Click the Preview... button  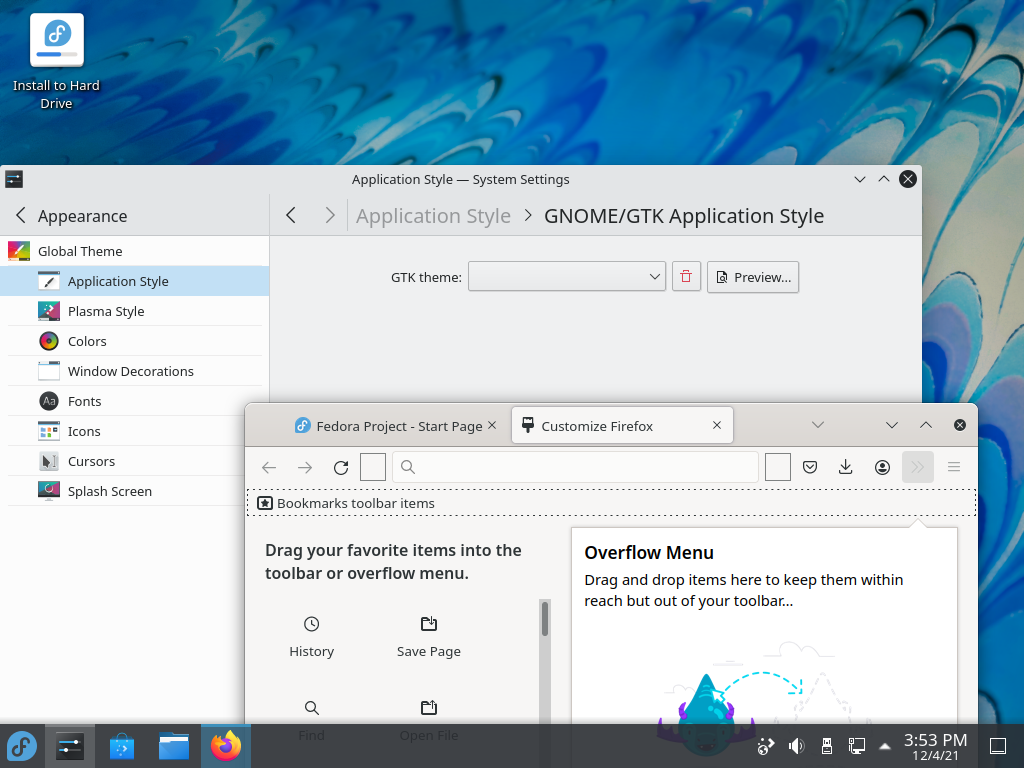click(x=753, y=277)
